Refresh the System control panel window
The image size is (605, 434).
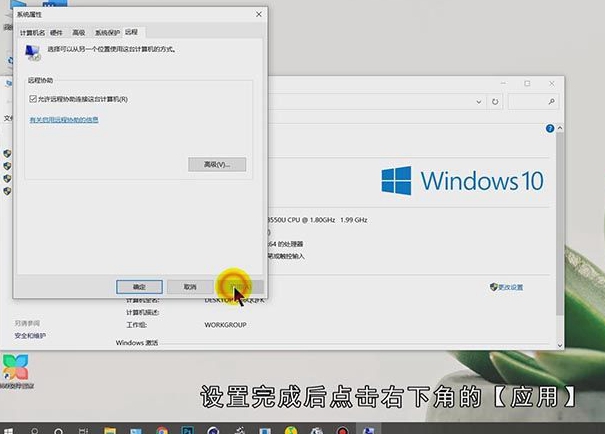[x=495, y=102]
